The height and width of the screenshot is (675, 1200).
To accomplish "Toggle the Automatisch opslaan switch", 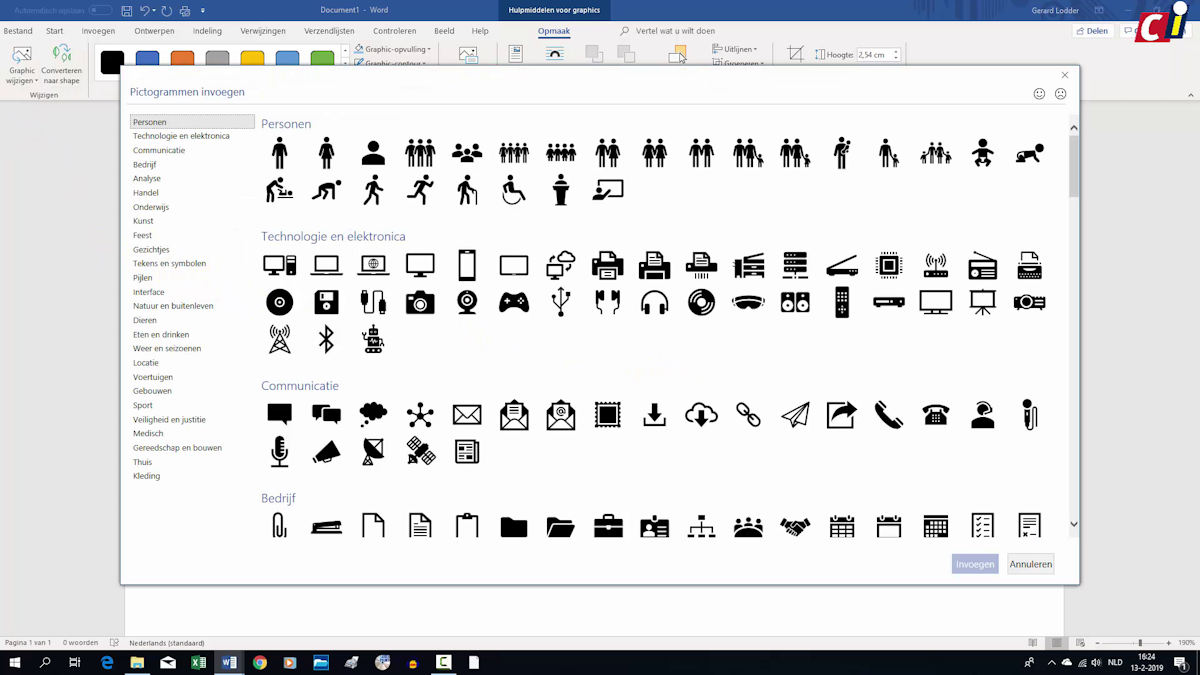I will 100,11.
